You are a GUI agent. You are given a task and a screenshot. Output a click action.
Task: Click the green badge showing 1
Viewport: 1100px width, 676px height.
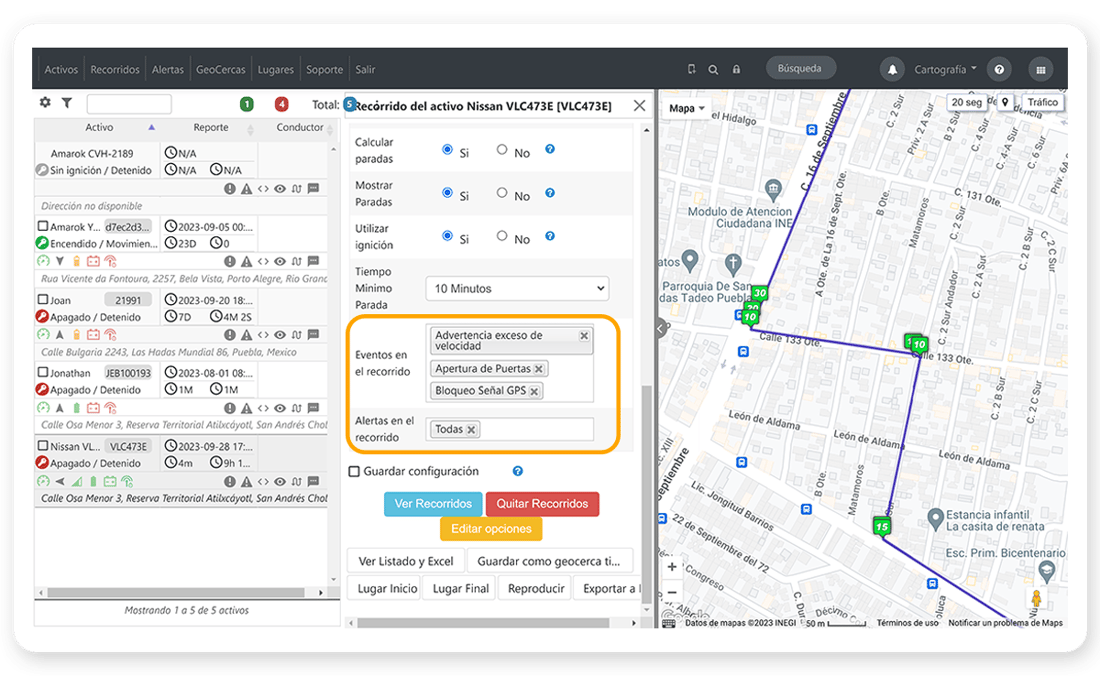pyautogui.click(x=247, y=104)
